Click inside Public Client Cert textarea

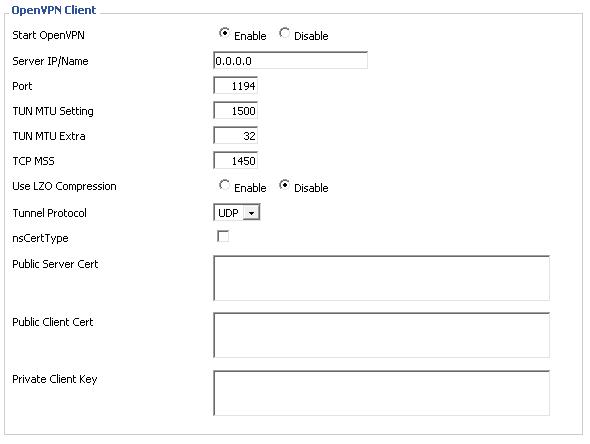coord(381,335)
